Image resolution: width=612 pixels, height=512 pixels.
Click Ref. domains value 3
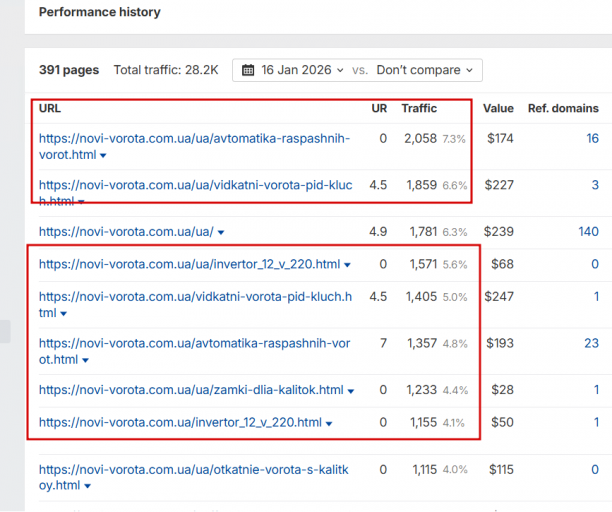coord(595,185)
